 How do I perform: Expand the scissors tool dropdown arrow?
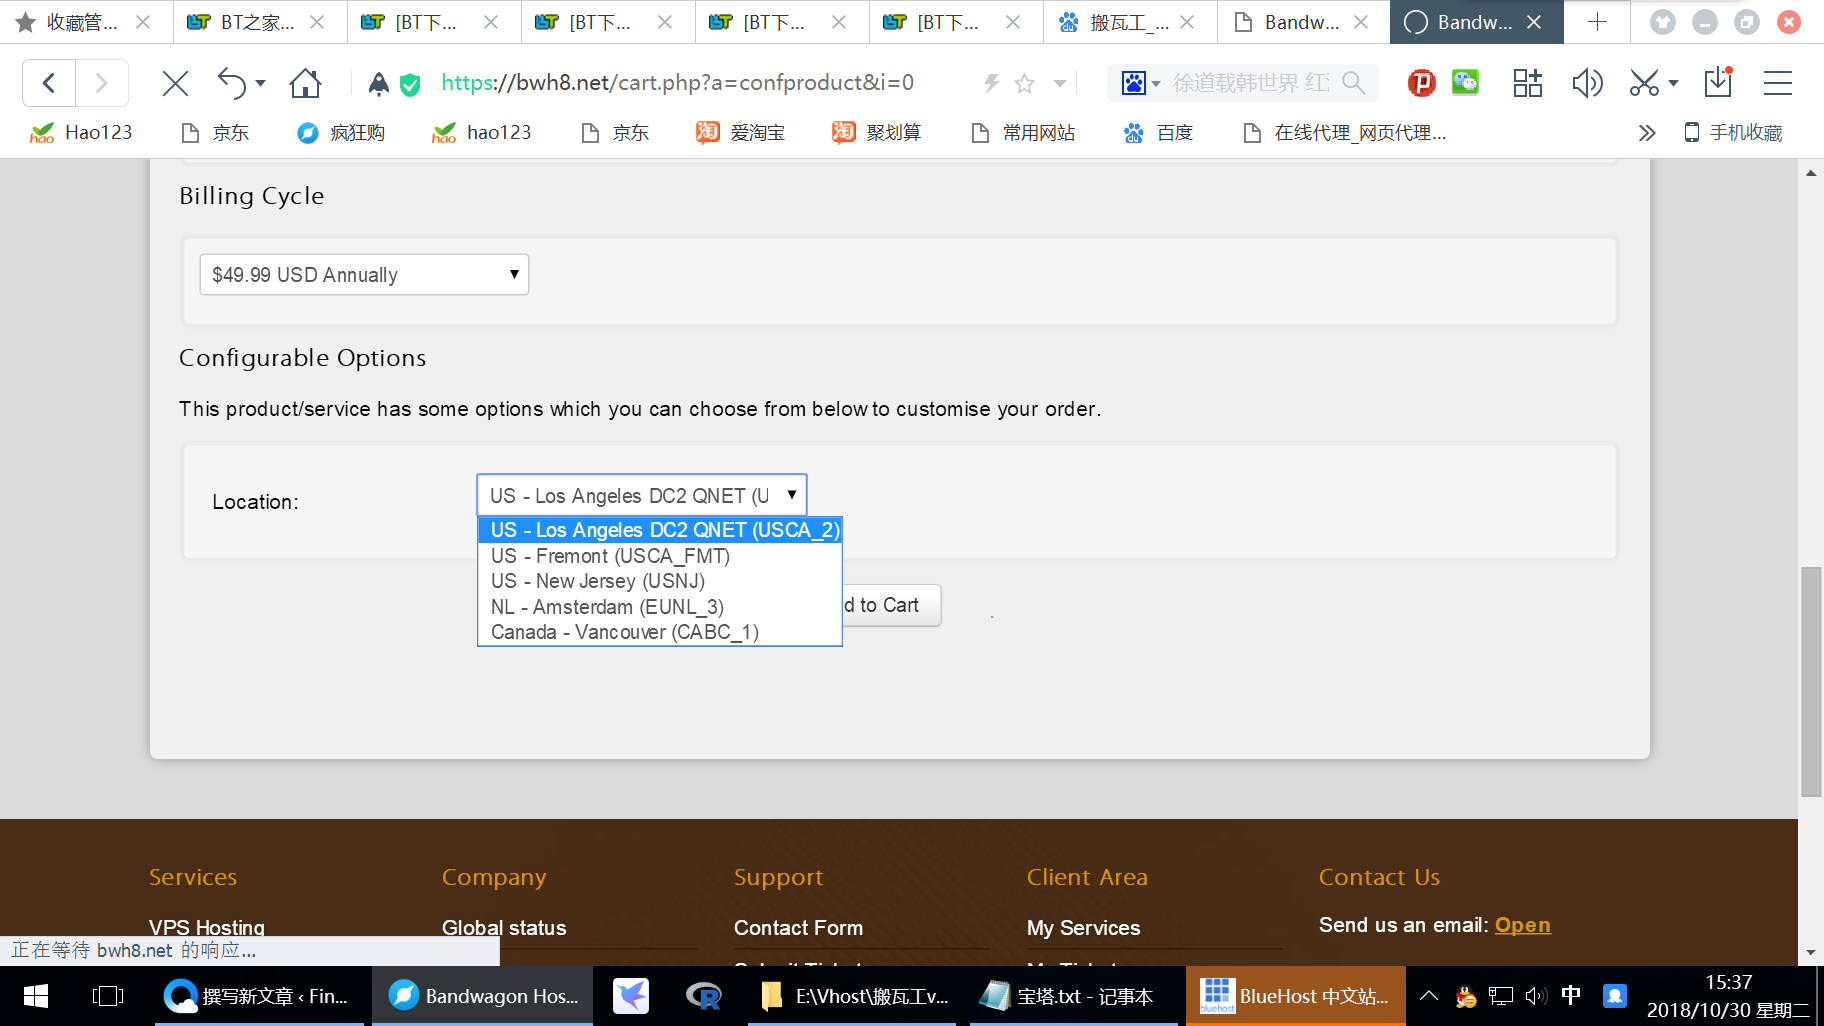[x=1673, y=83]
